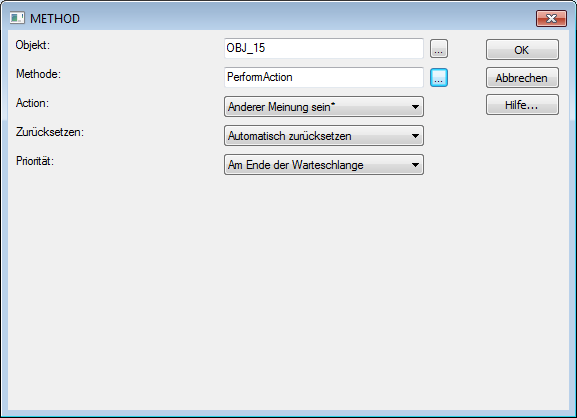The height and width of the screenshot is (418, 577).
Task: Confirm with the OK button
Action: 522,50
